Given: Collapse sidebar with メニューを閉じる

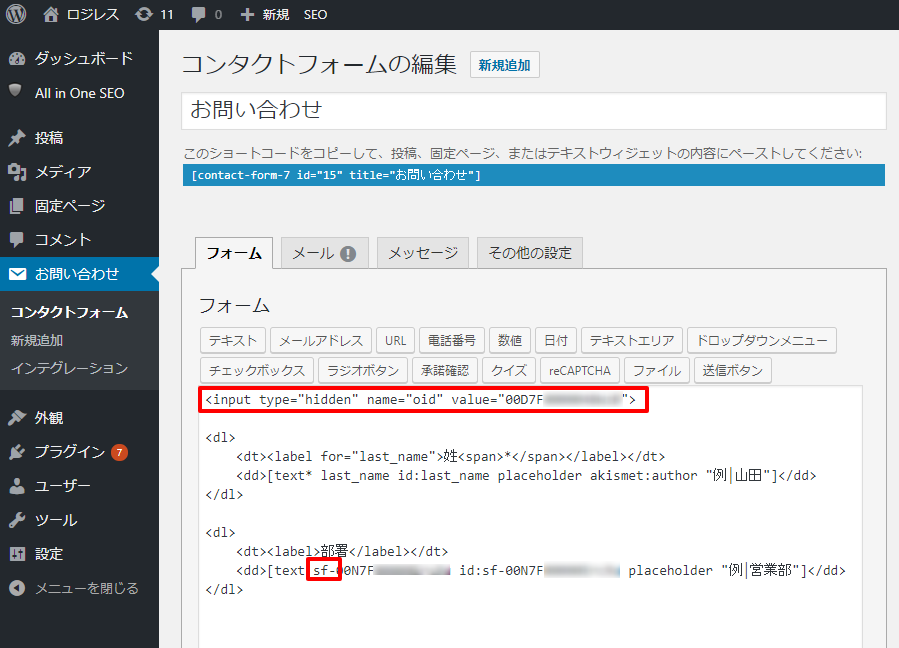Looking at the screenshot, I should point(86,588).
